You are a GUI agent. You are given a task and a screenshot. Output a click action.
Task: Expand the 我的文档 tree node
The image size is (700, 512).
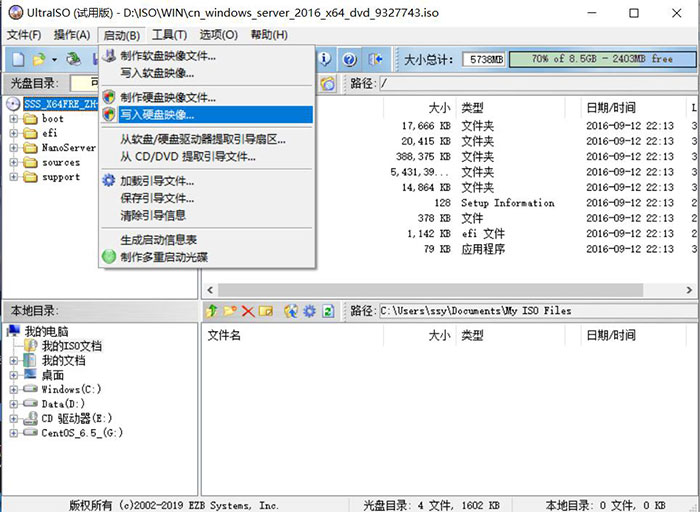[13, 360]
